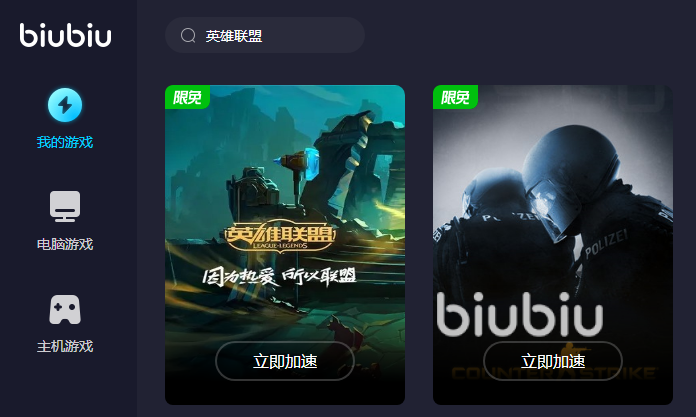The height and width of the screenshot is (417, 696).
Task: Start 立即加速 for League of Legends
Action: coord(285,361)
